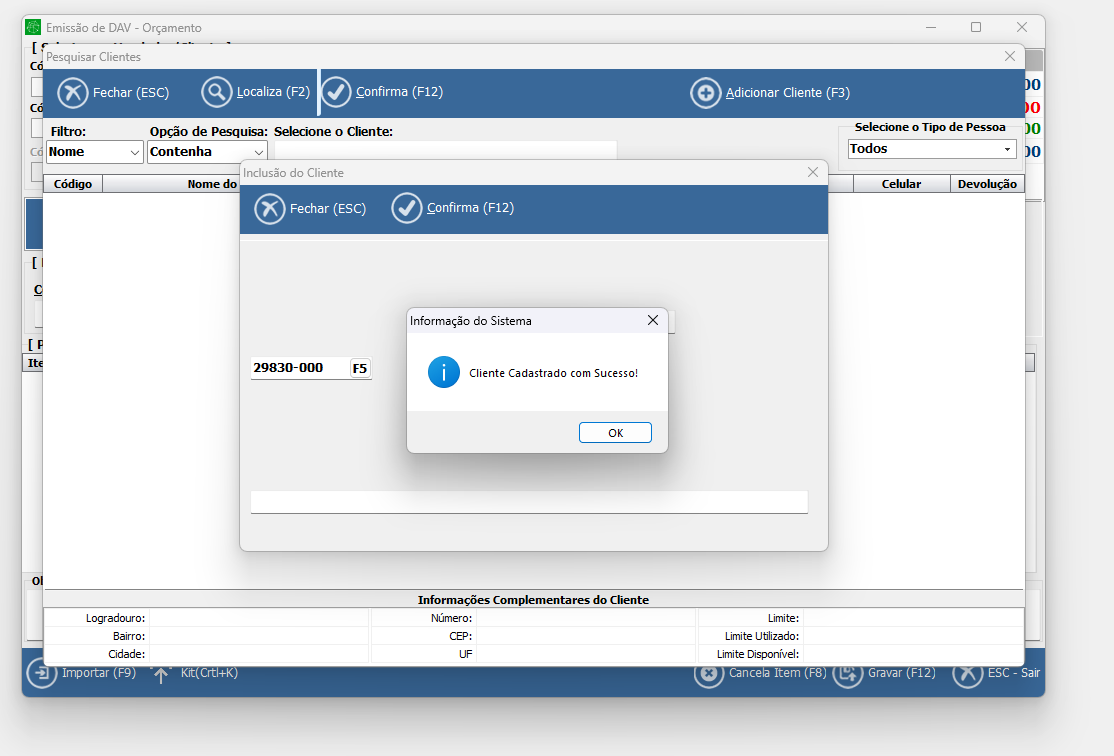1114x756 pixels.
Task: Expand the Opção de Pesquisa dropdown Contenha
Action: (x=207, y=152)
